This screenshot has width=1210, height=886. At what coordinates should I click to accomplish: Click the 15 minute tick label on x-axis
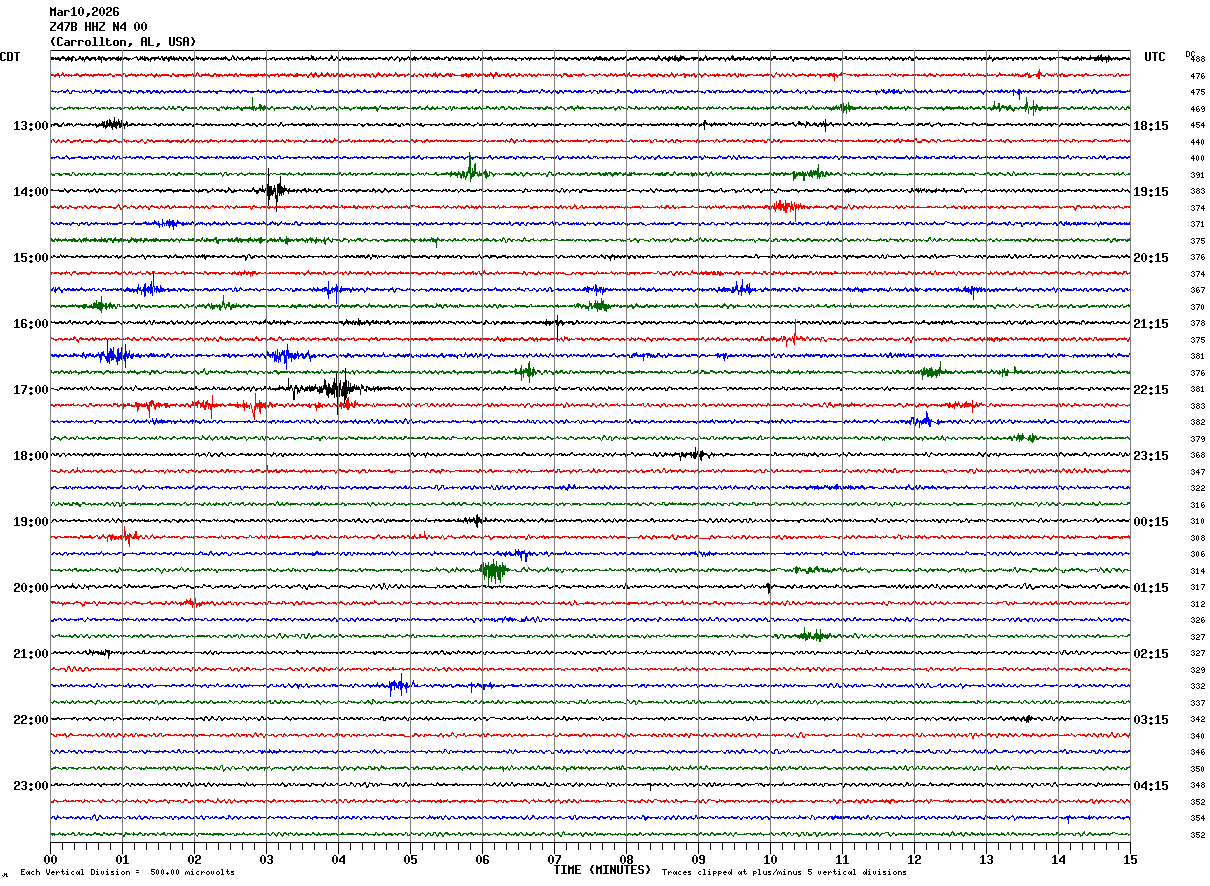1130,859
